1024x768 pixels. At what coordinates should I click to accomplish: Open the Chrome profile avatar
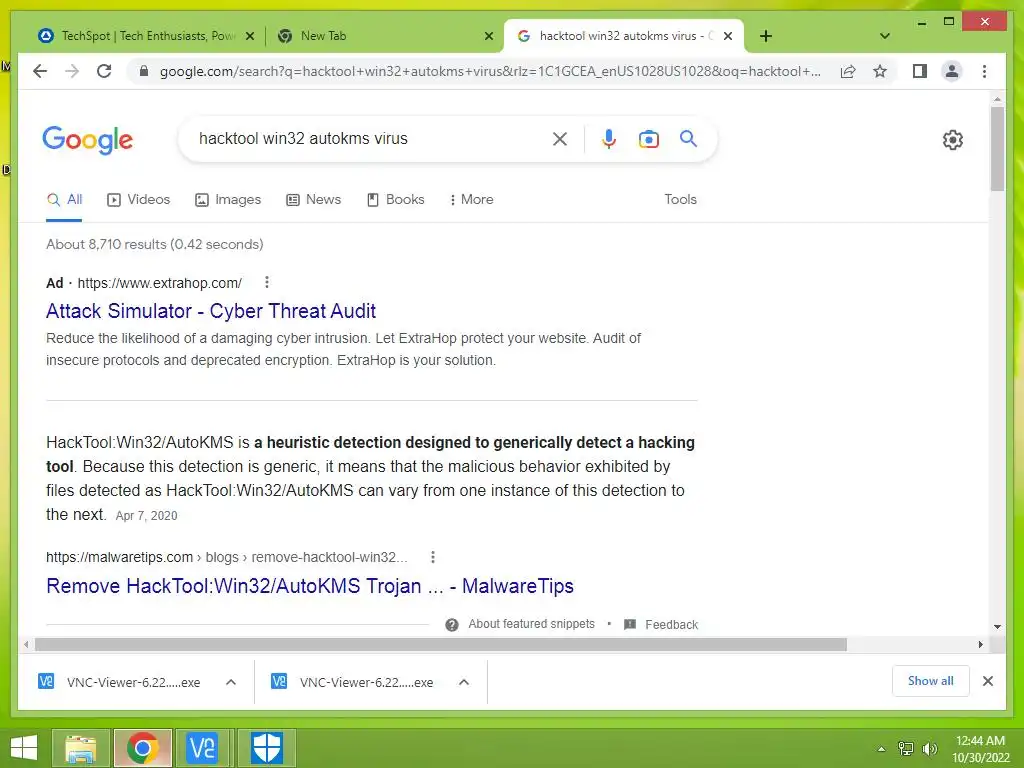click(x=952, y=71)
